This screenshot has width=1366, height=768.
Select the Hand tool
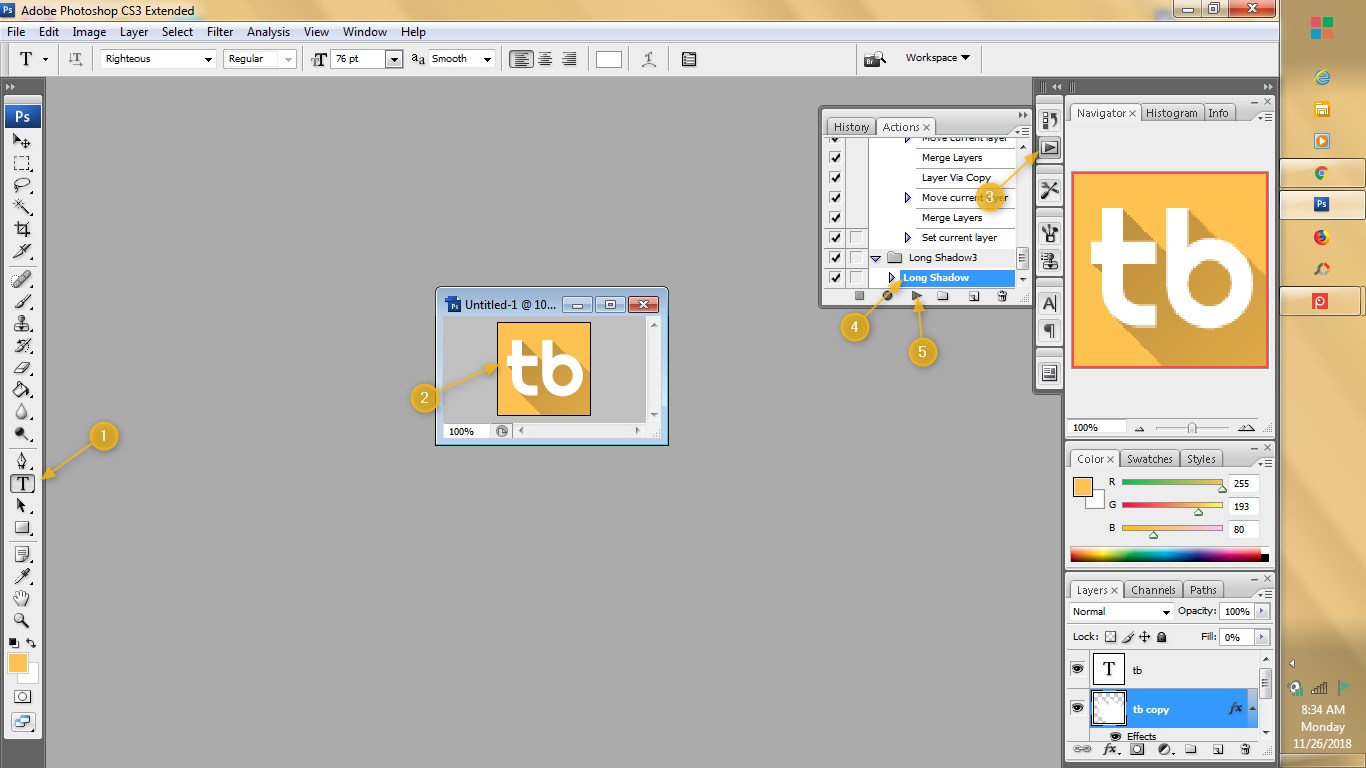(22, 598)
